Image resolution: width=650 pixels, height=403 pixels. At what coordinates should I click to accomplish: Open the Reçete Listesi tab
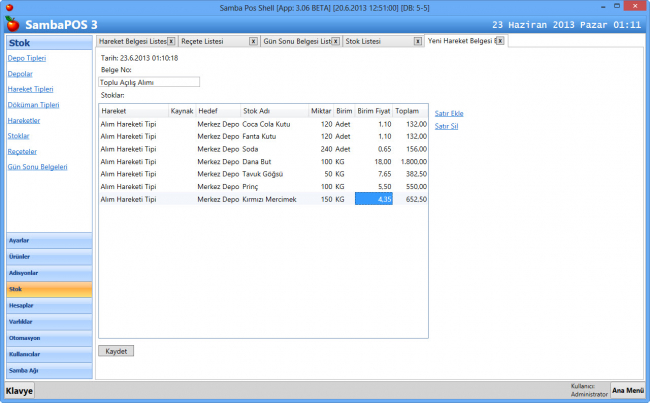point(210,41)
